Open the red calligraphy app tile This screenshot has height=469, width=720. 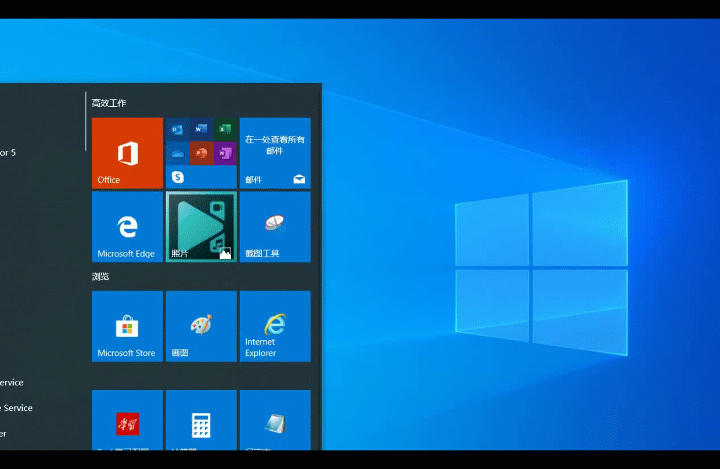(x=127, y=420)
